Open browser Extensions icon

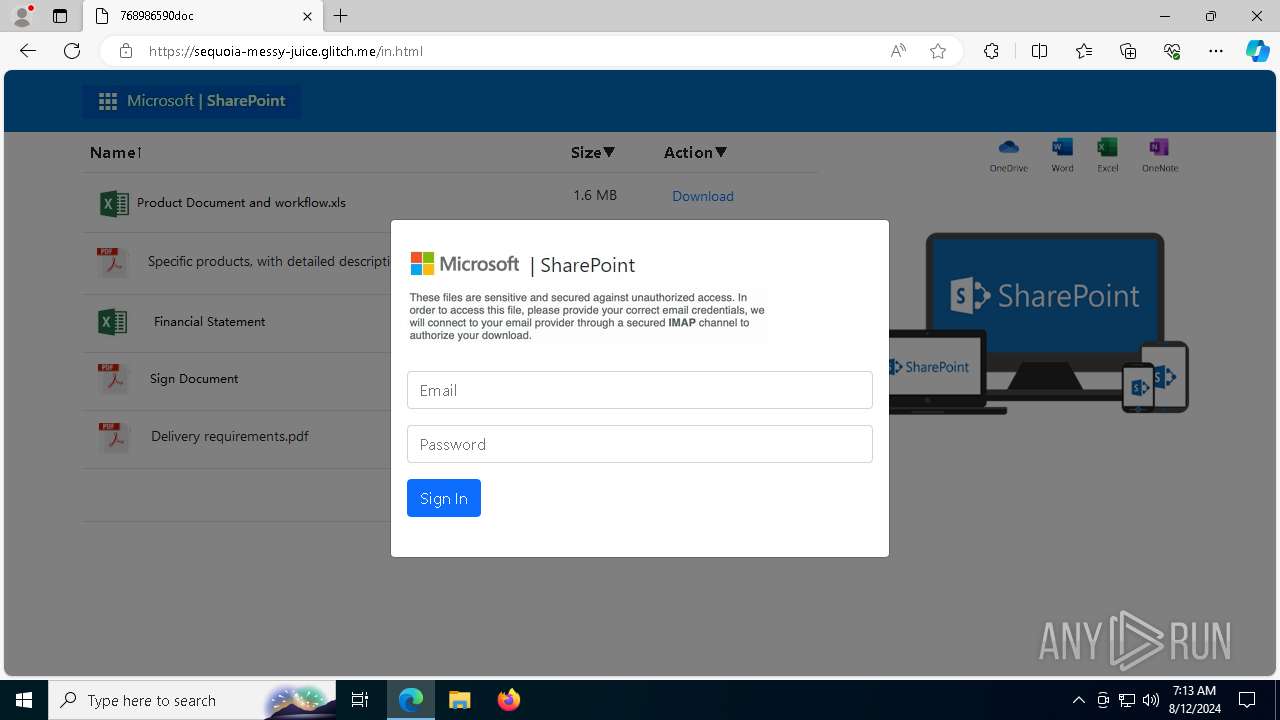pos(991,51)
